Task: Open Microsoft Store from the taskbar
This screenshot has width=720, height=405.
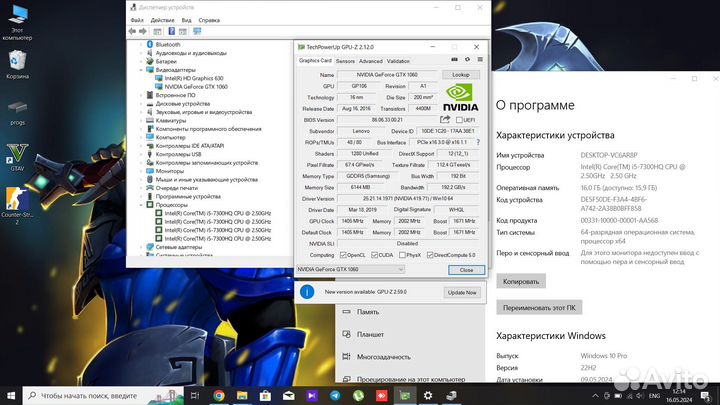Action: (x=265, y=395)
